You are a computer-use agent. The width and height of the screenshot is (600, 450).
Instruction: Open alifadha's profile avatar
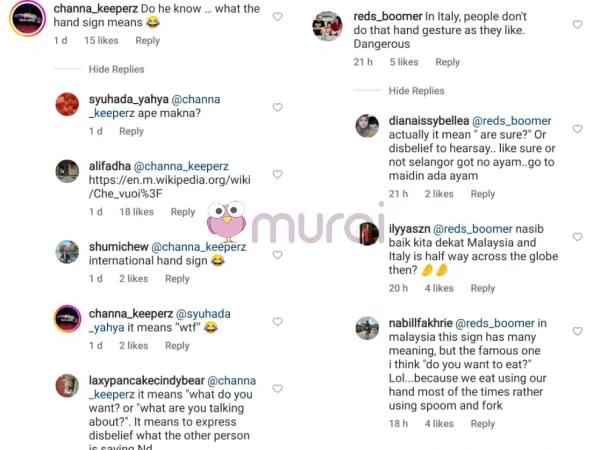point(67,171)
